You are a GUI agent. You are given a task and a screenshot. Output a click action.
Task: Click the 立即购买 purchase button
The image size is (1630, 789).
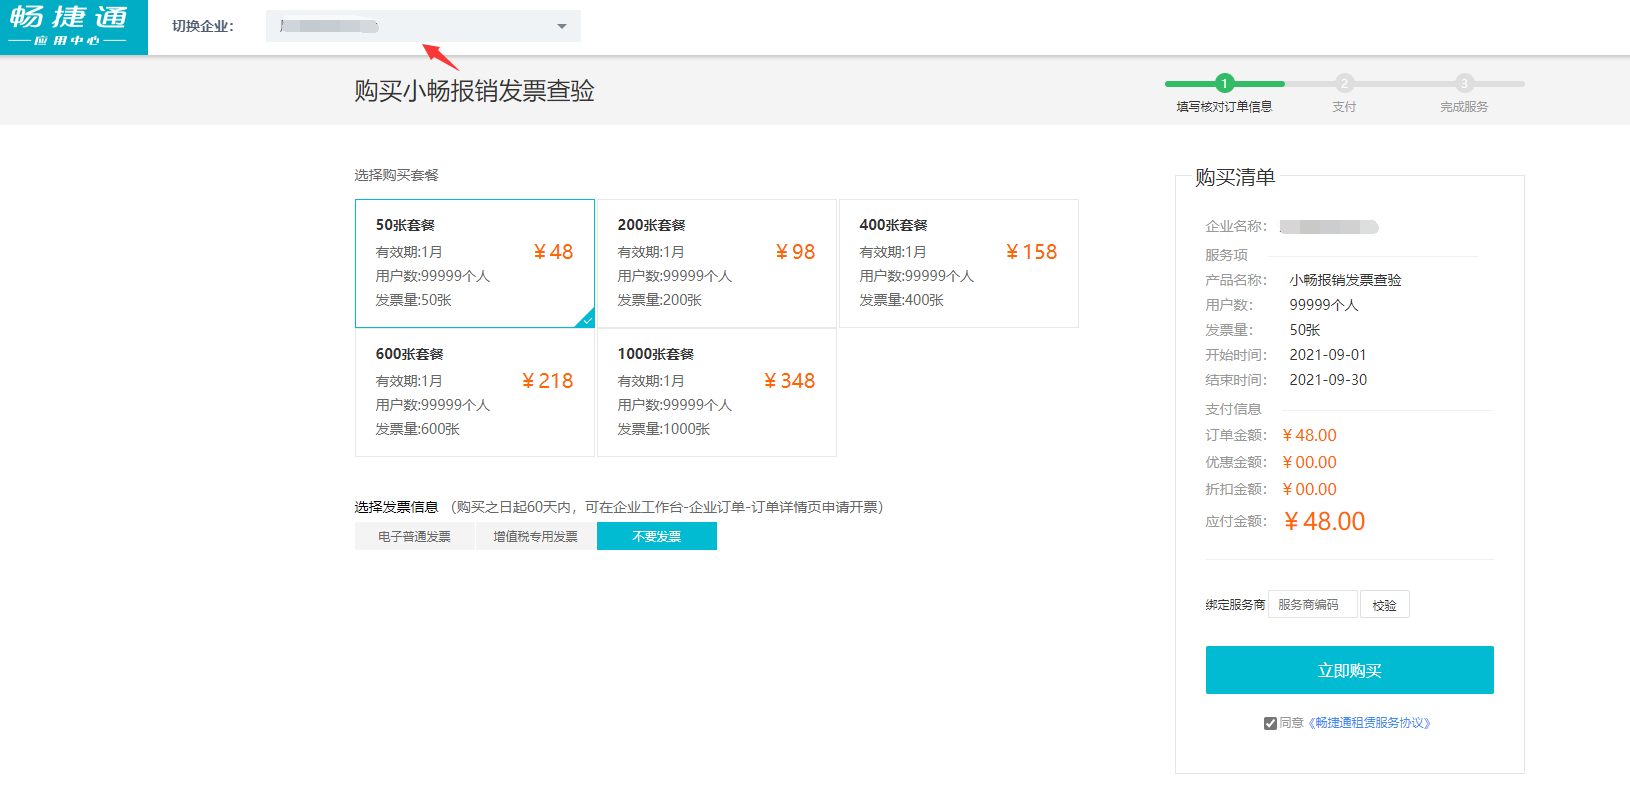click(x=1349, y=670)
